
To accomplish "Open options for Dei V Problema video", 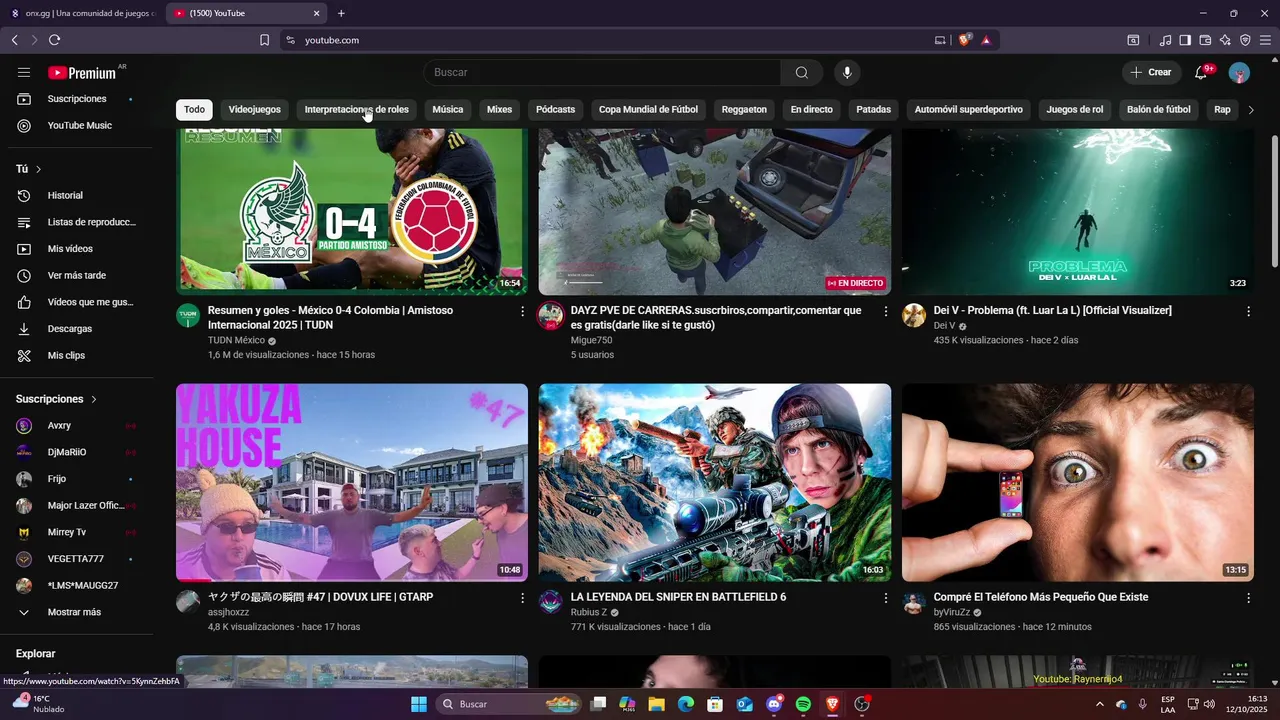I will coord(1248,311).
